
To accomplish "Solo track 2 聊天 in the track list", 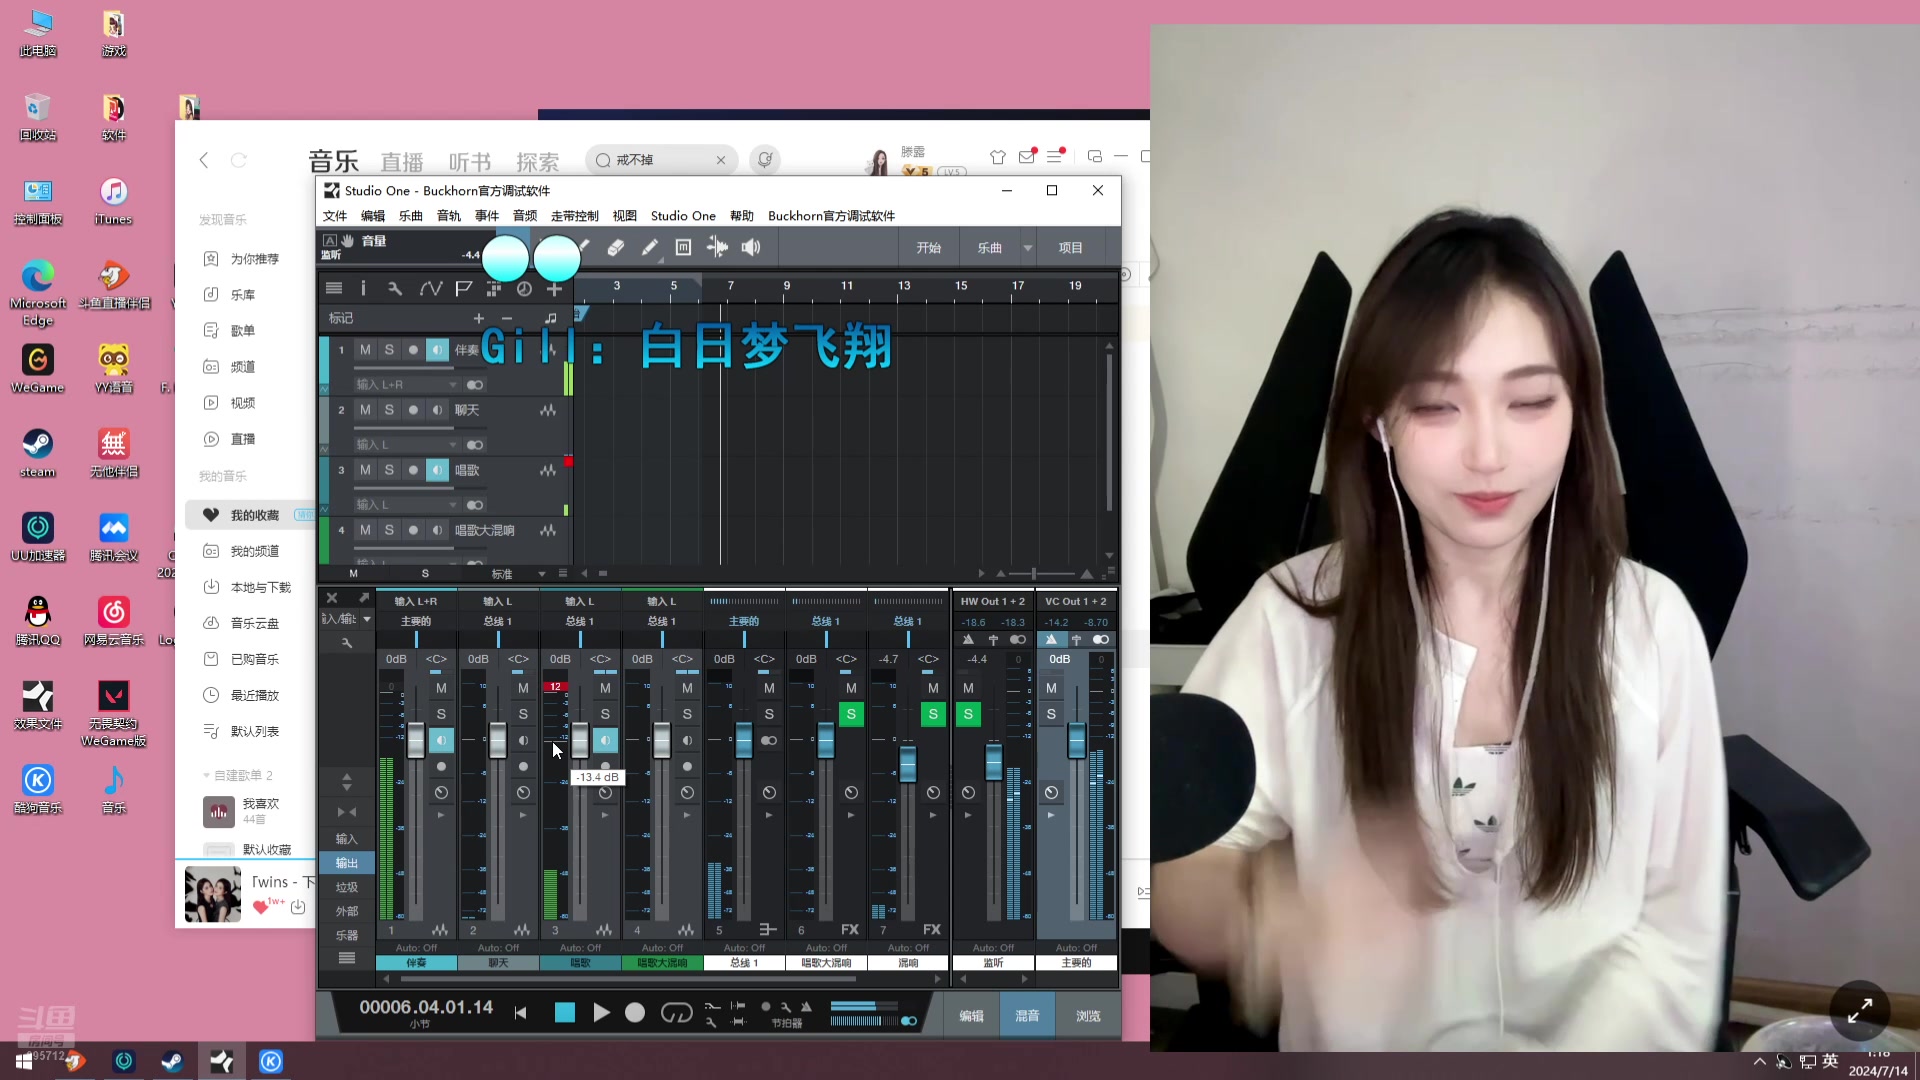I will click(389, 410).
